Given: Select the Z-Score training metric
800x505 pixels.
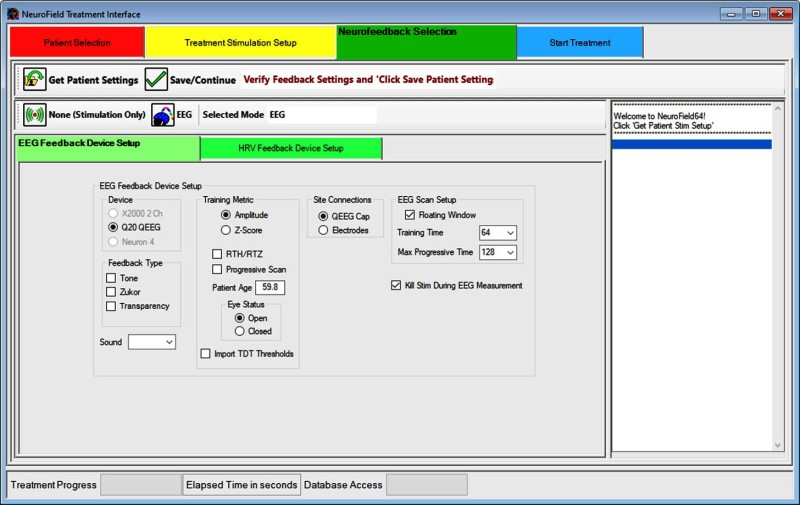Looking at the screenshot, I should tap(226, 231).
